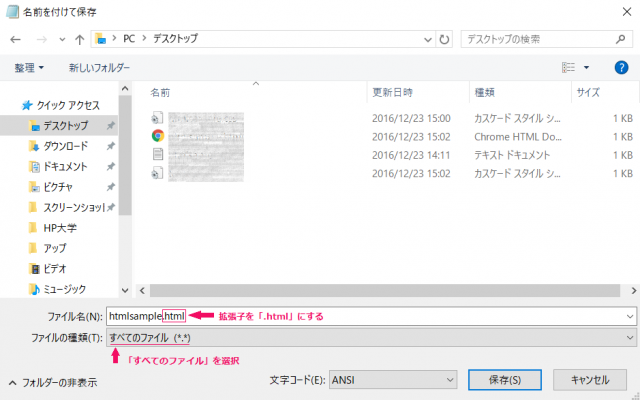Select CSS file dated 2016/12/23 15:02
Viewport: 640px width, 400px height.
[158, 173]
